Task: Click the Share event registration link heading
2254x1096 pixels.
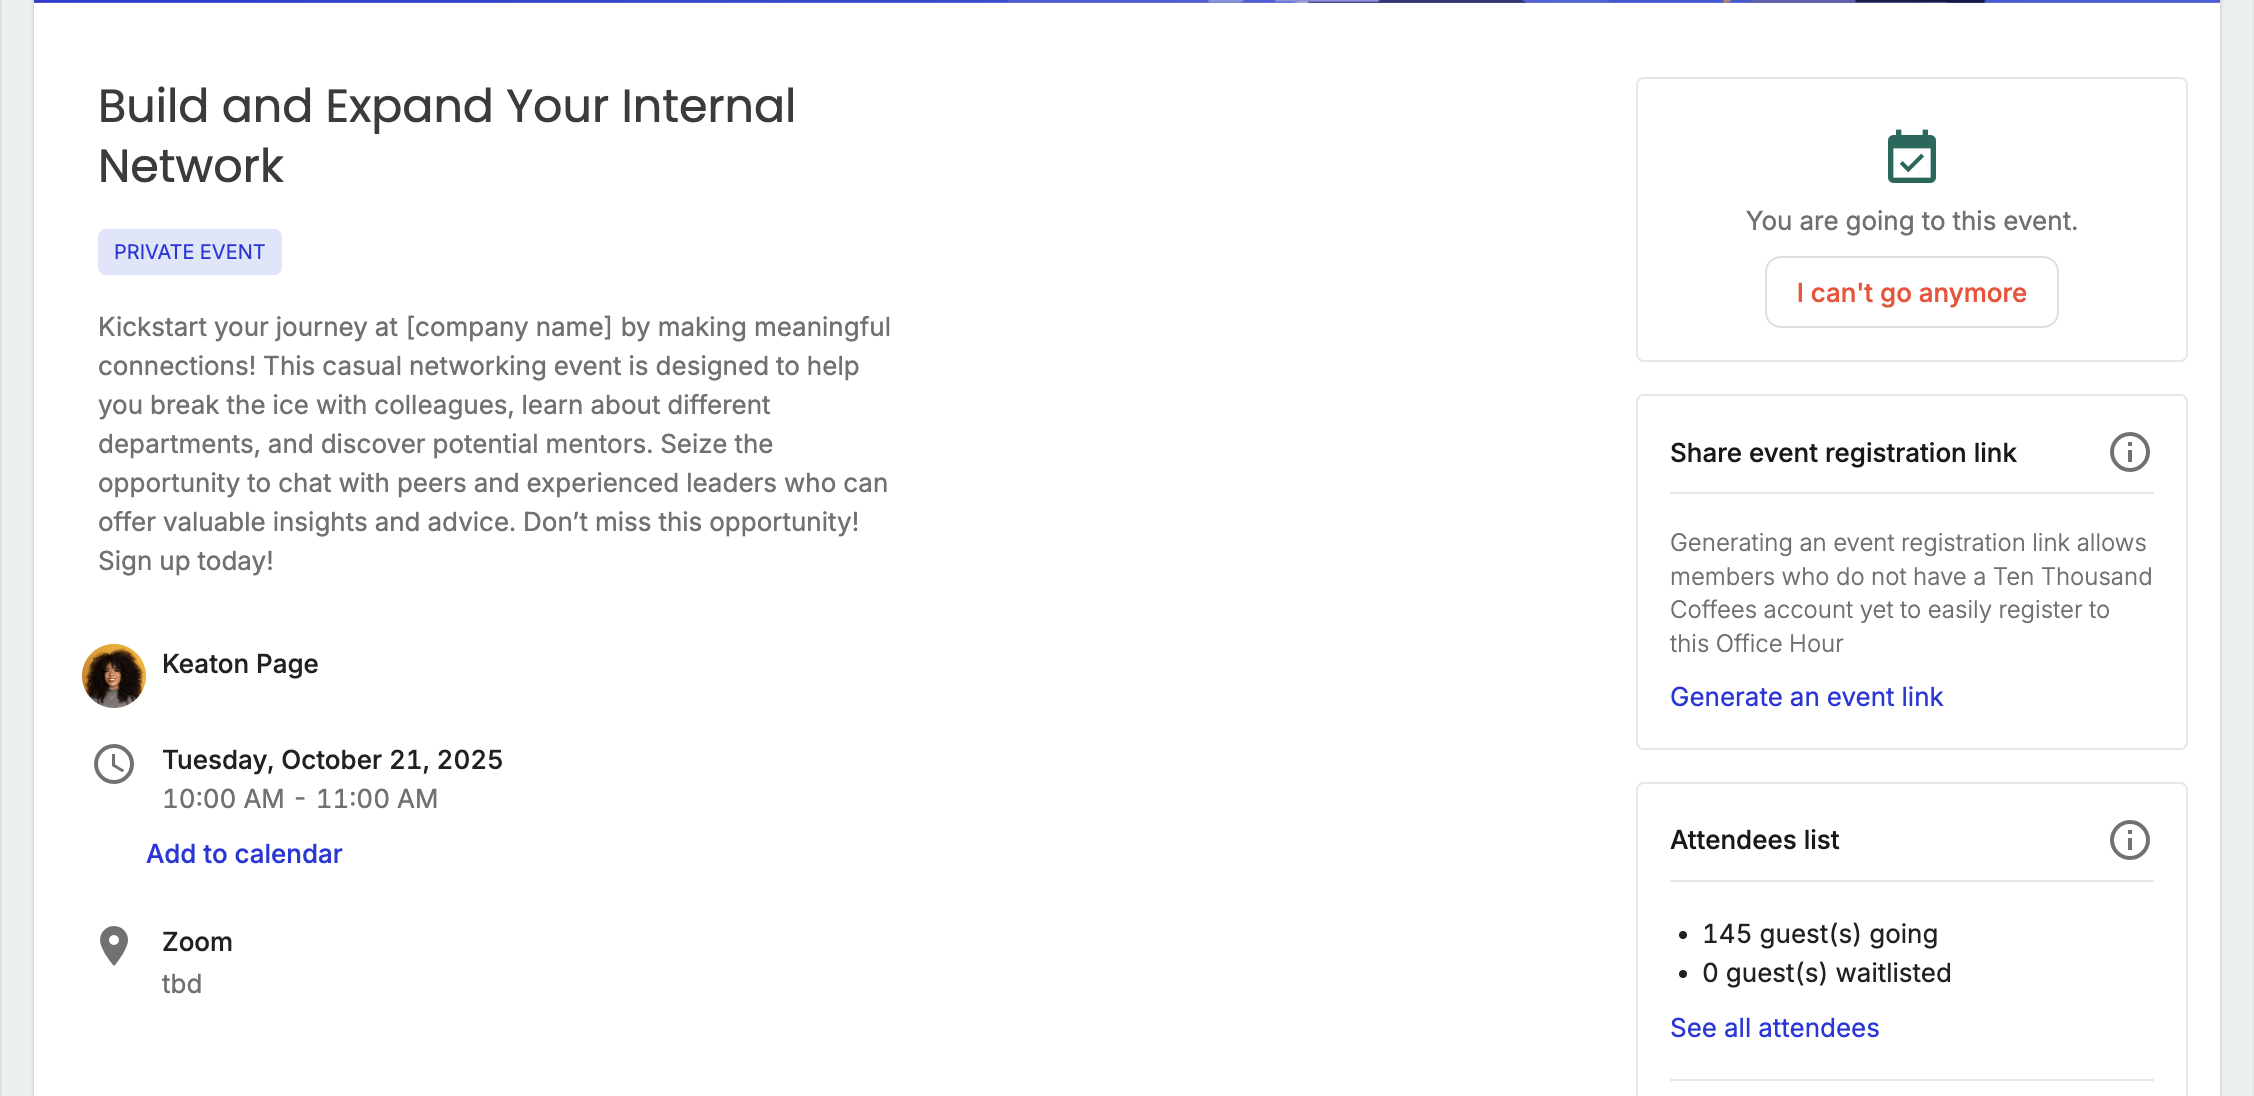Action: pos(1843,453)
